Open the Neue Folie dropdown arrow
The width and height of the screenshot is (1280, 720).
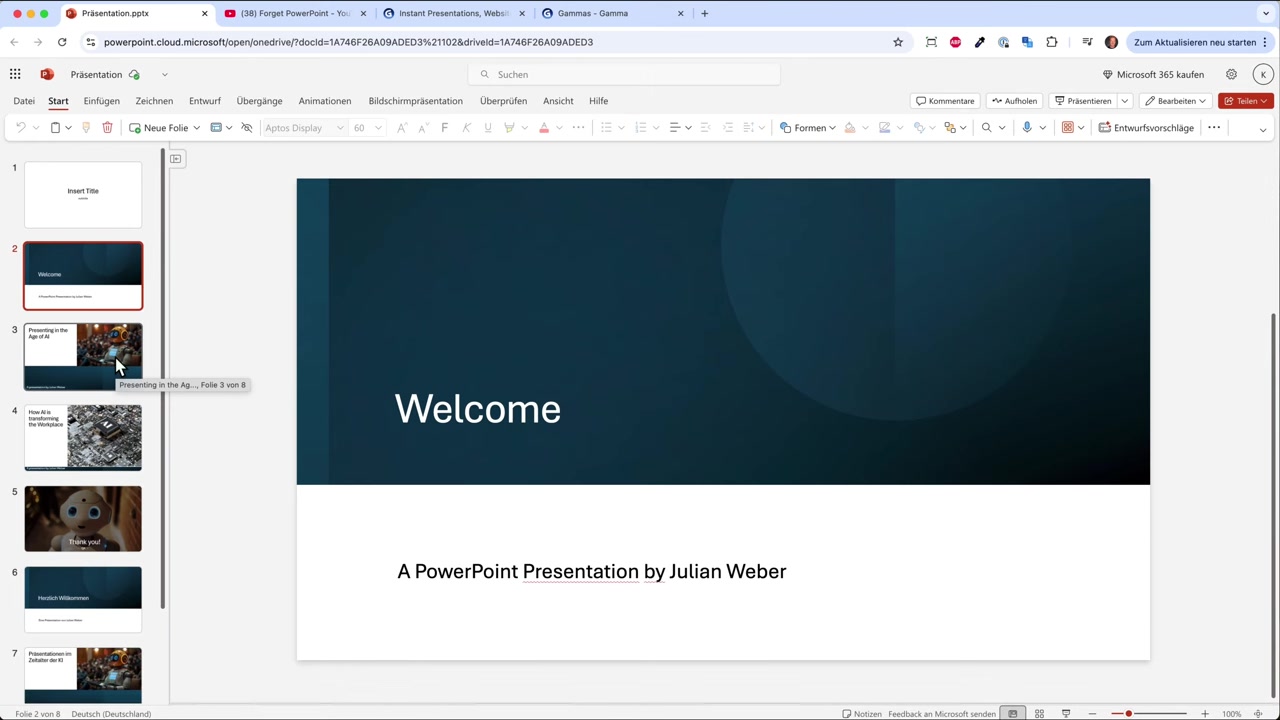pos(196,128)
